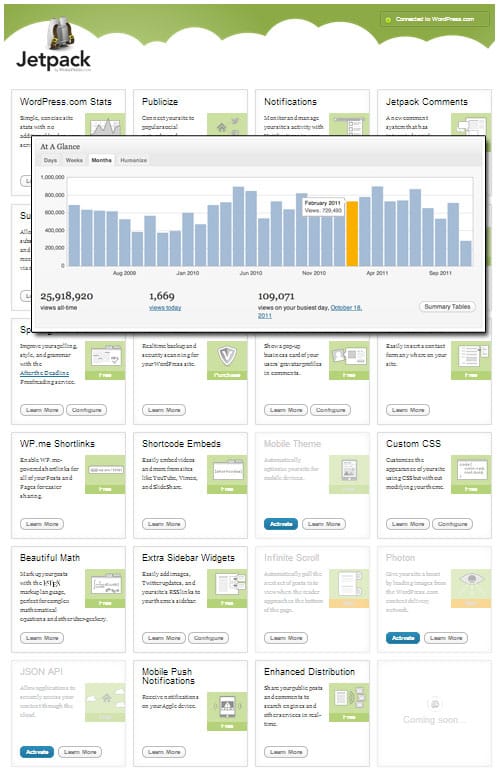Click the Enhanced Distribution card title
Image resolution: width=500 pixels, height=772 pixels.
tap(309, 672)
